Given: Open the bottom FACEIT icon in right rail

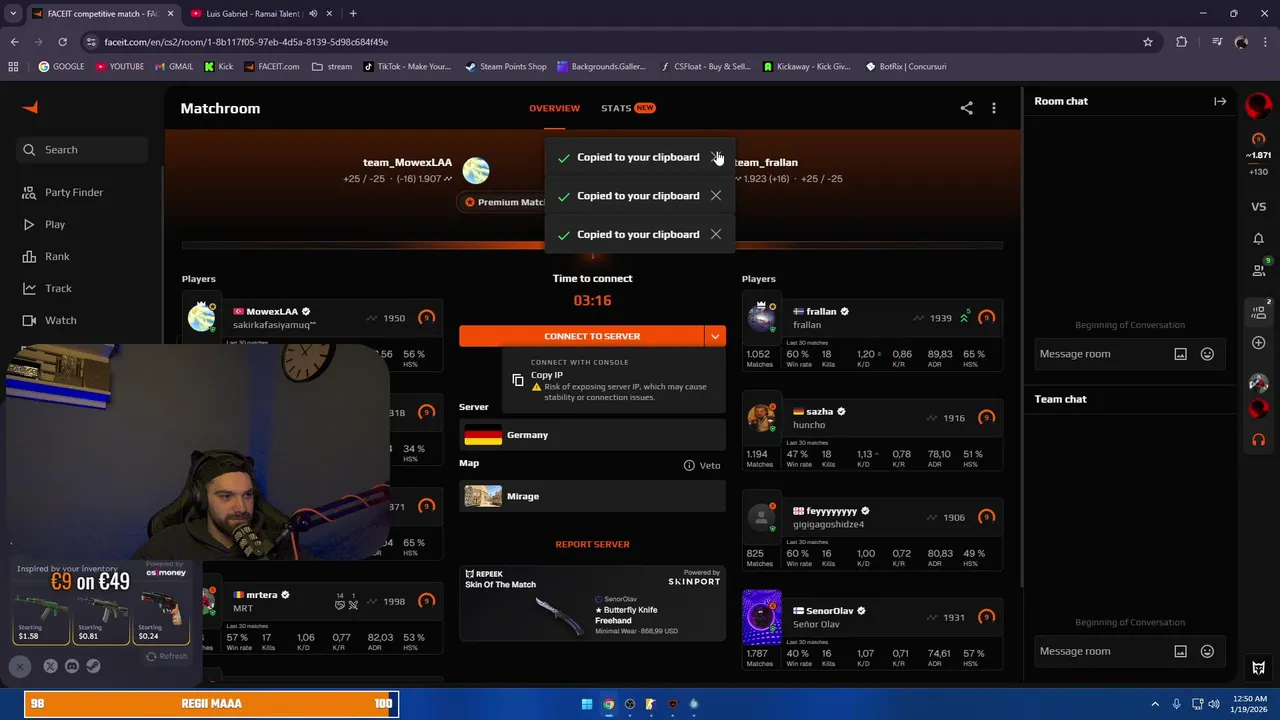Looking at the screenshot, I should [1259, 668].
